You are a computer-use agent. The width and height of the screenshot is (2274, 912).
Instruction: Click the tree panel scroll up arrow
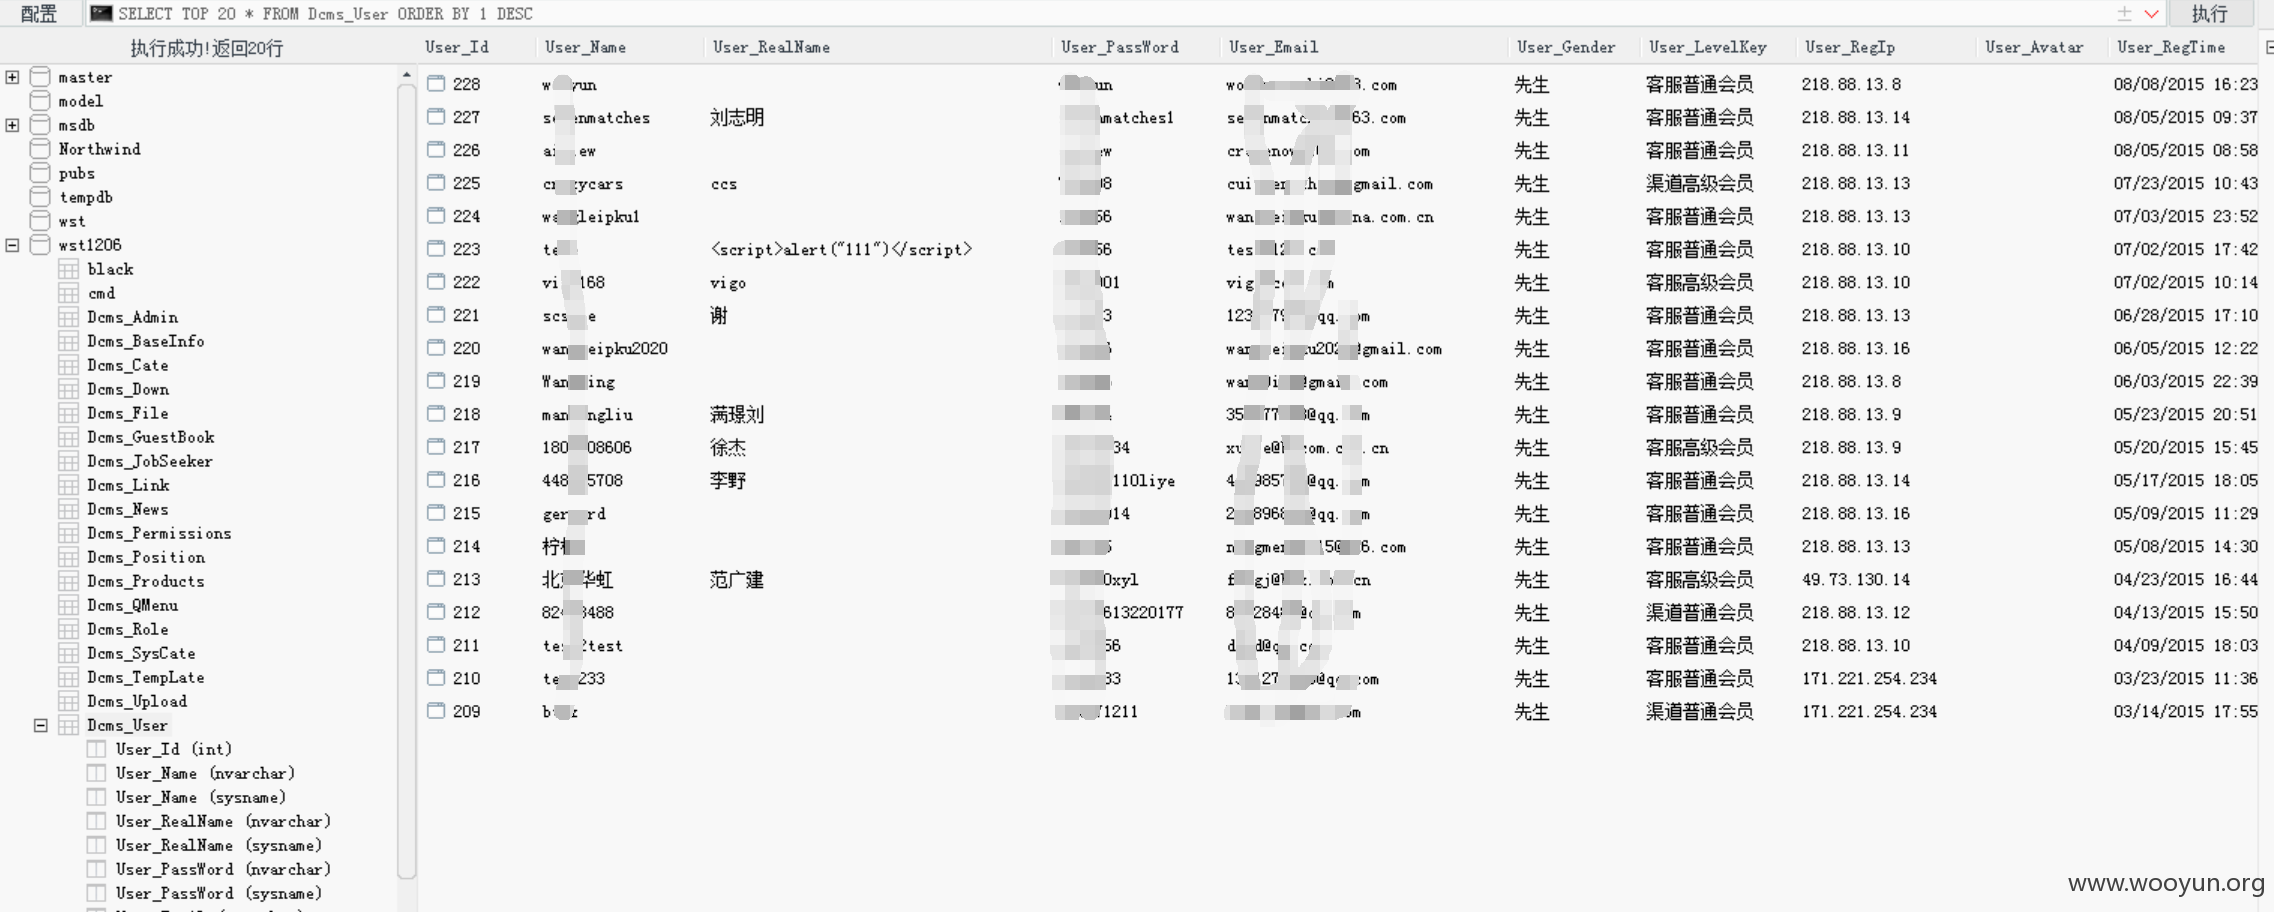tap(406, 75)
